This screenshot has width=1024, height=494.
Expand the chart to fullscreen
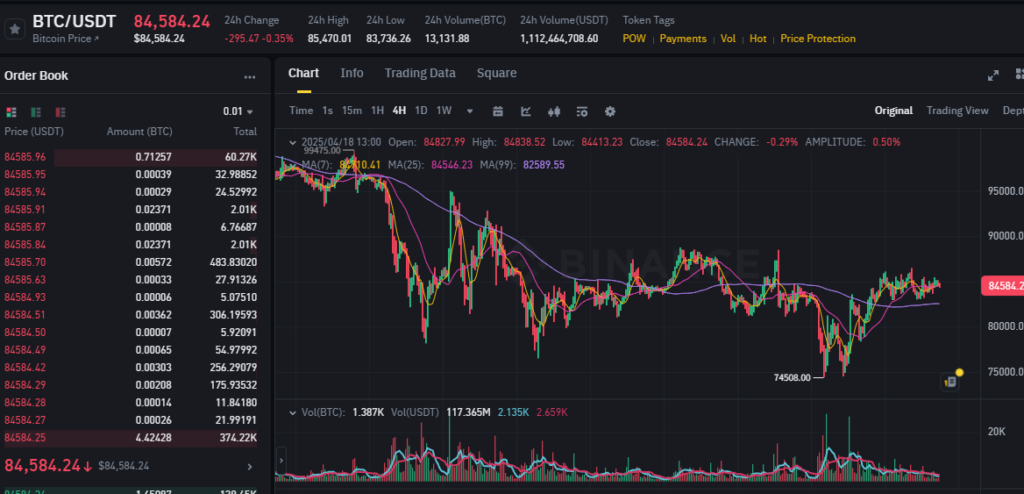pyautogui.click(x=993, y=75)
